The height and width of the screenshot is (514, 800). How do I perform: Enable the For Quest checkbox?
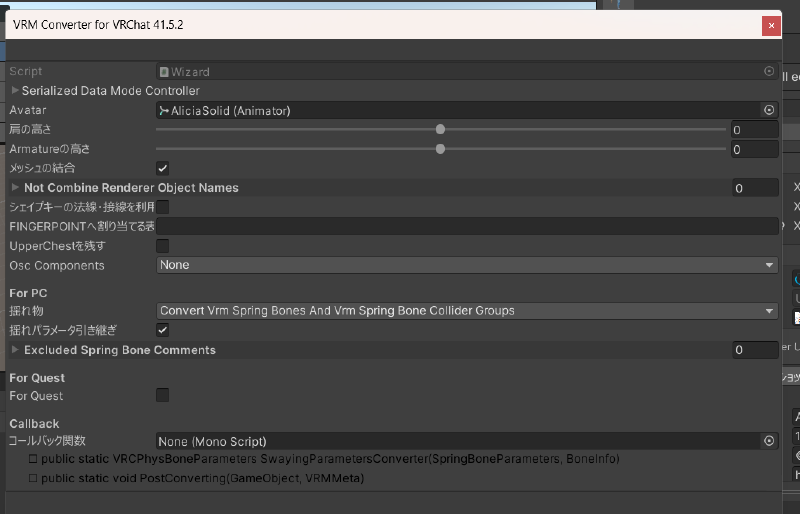163,396
